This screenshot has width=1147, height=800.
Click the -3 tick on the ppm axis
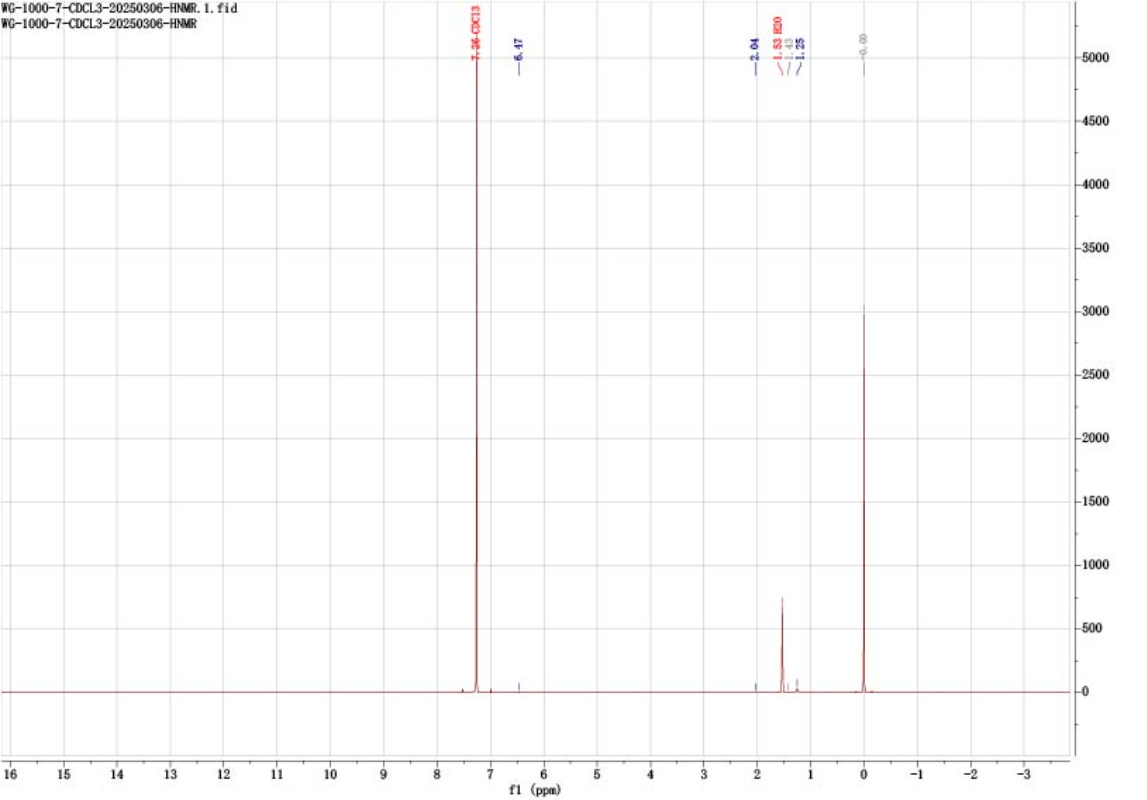pos(1023,774)
